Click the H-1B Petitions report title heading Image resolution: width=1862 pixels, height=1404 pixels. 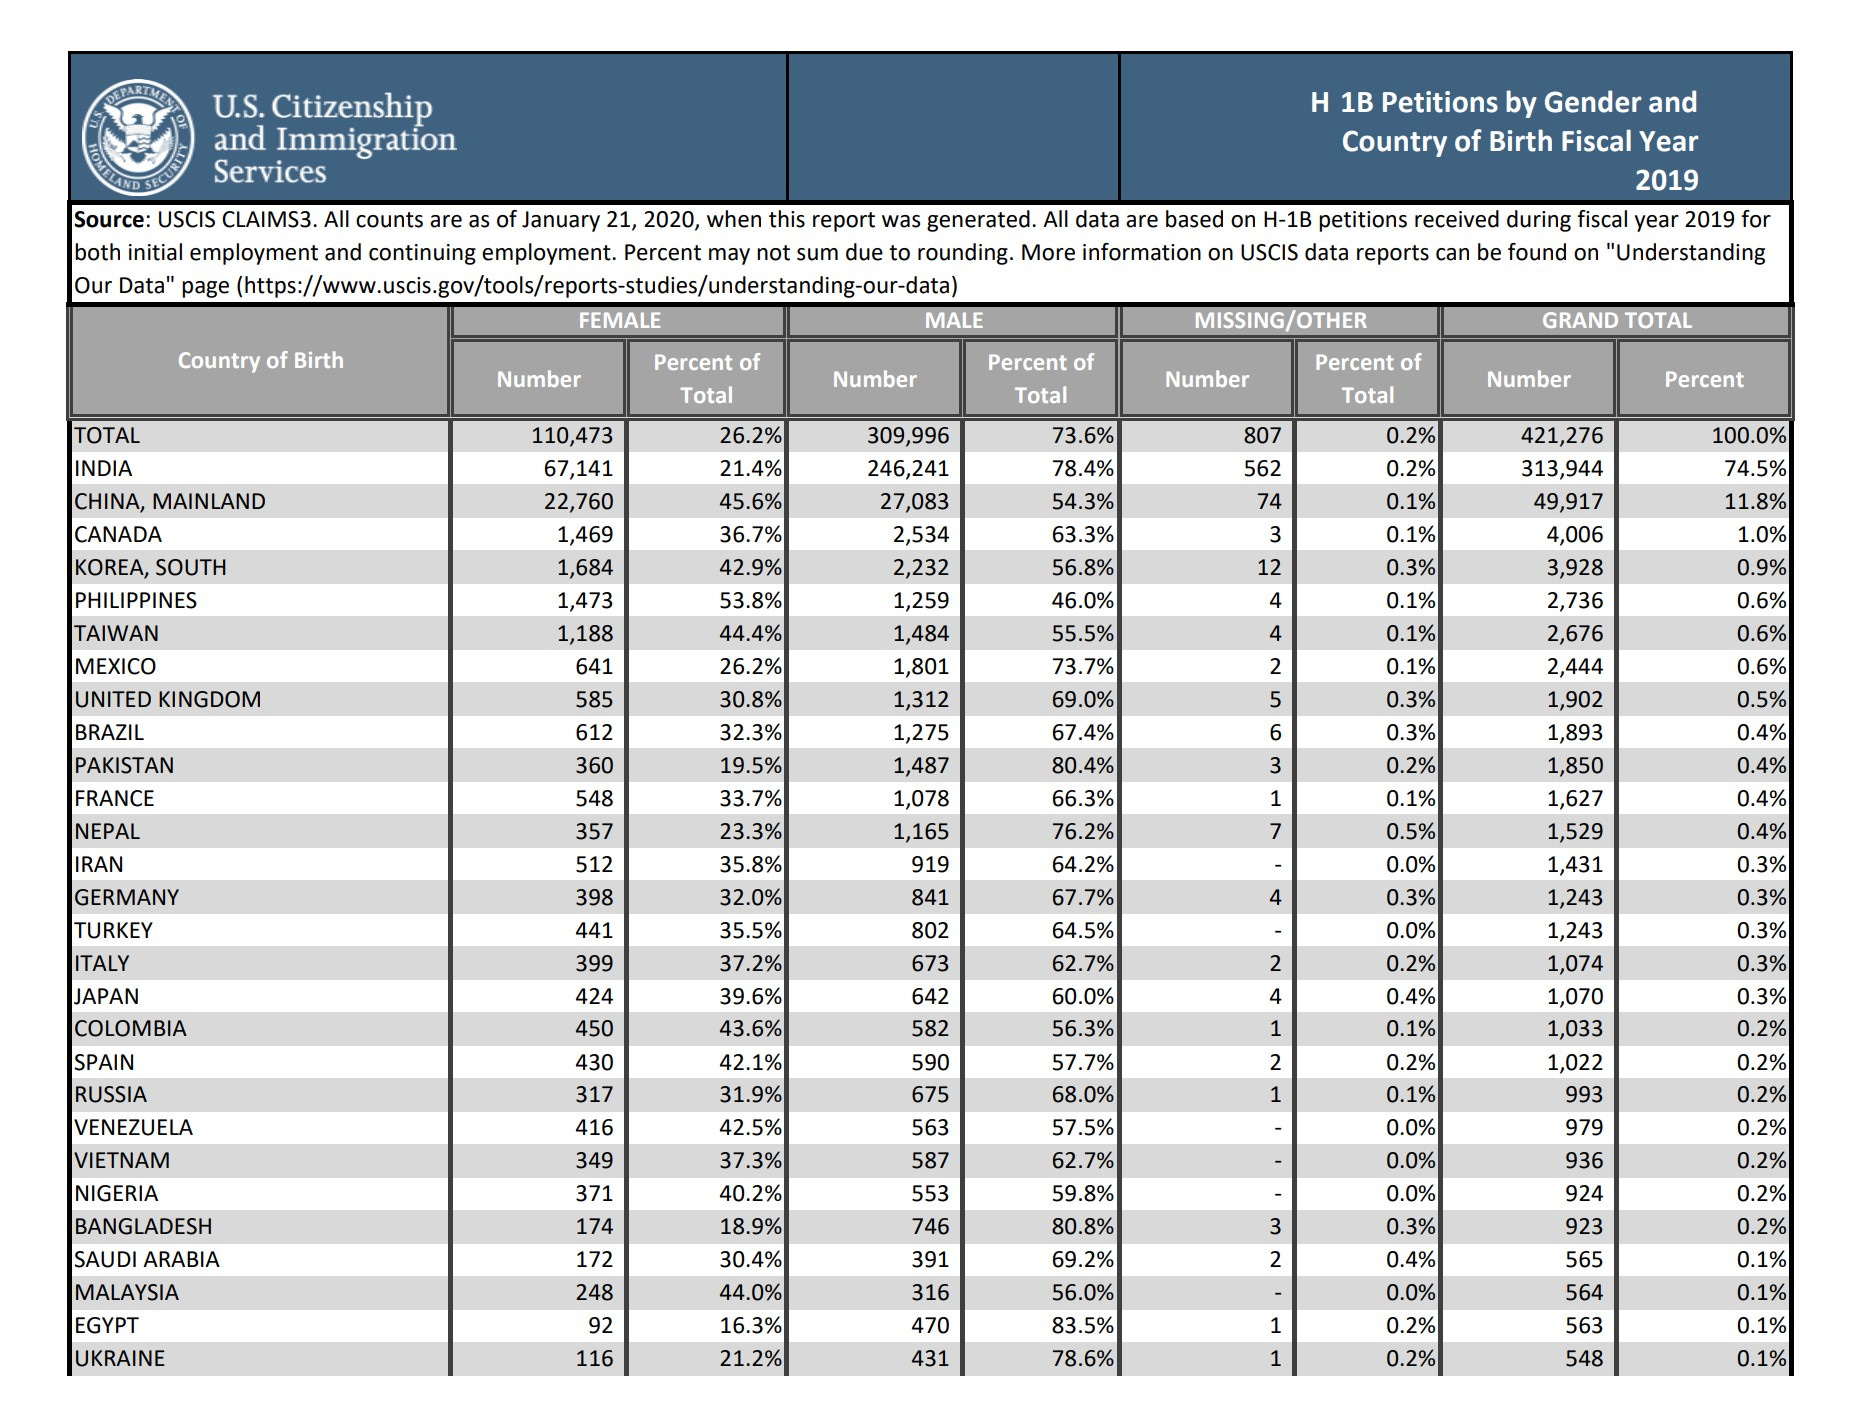pos(1504,141)
